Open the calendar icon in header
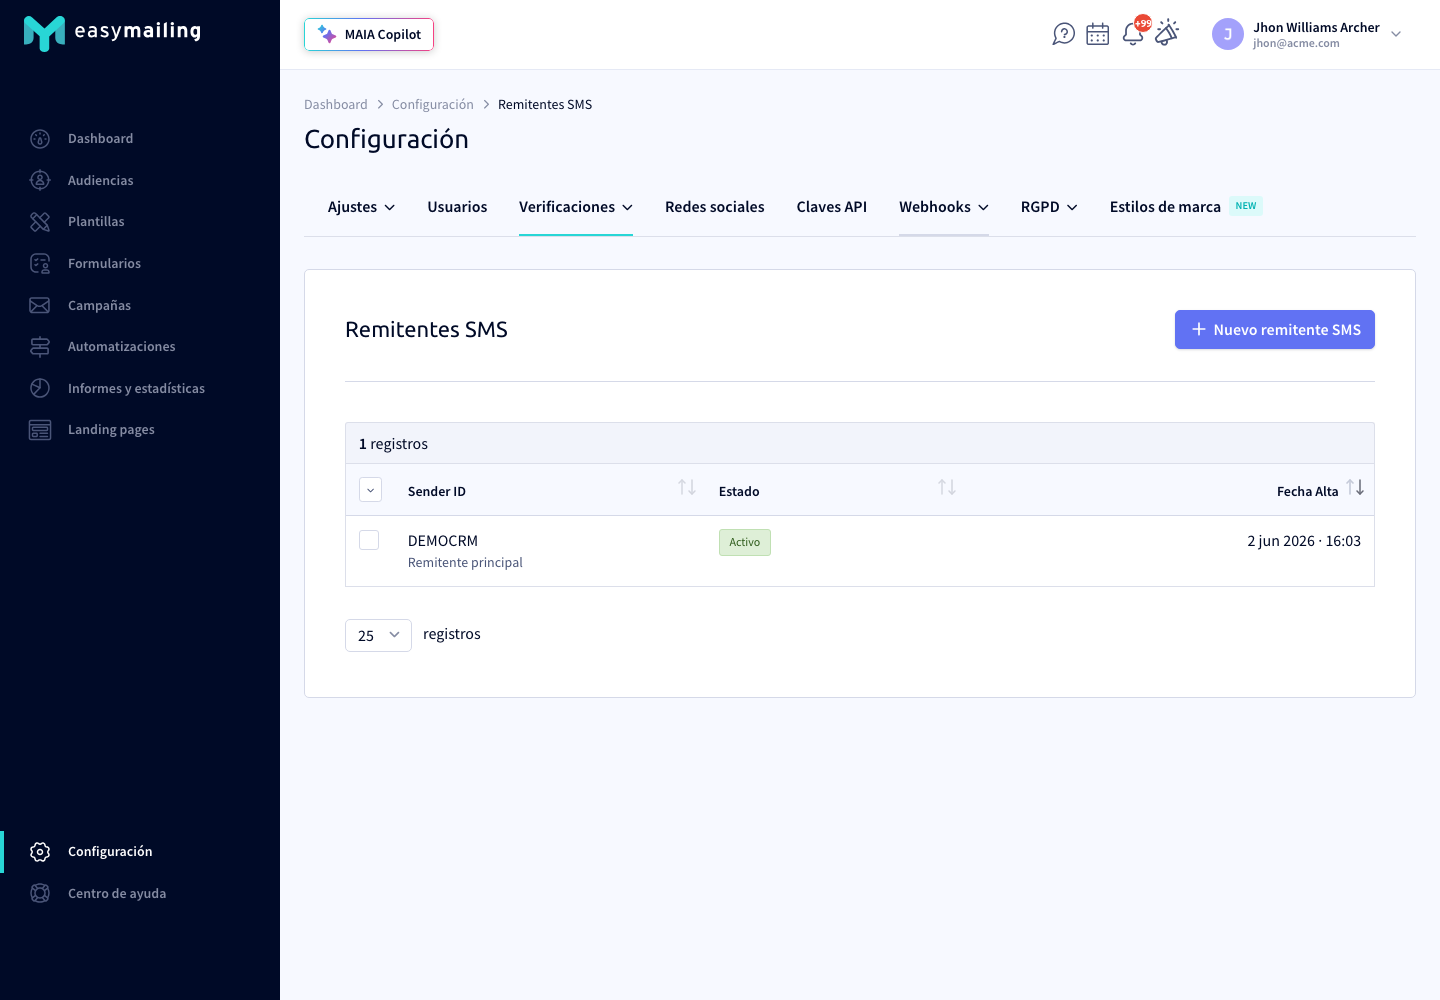Viewport: 1440px width, 1000px height. (x=1098, y=34)
